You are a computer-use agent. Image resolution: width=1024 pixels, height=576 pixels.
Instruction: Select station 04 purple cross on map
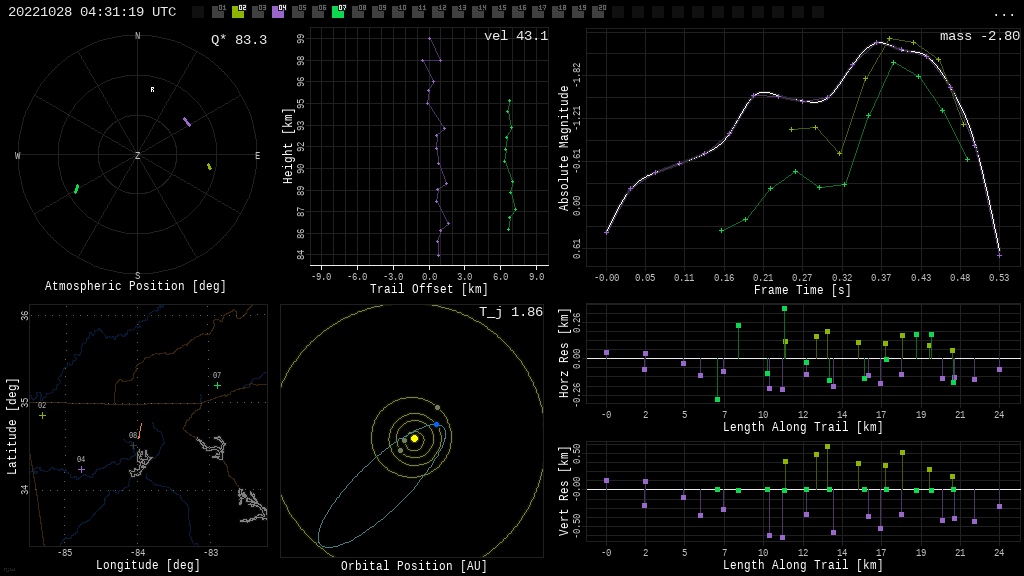click(x=81, y=469)
